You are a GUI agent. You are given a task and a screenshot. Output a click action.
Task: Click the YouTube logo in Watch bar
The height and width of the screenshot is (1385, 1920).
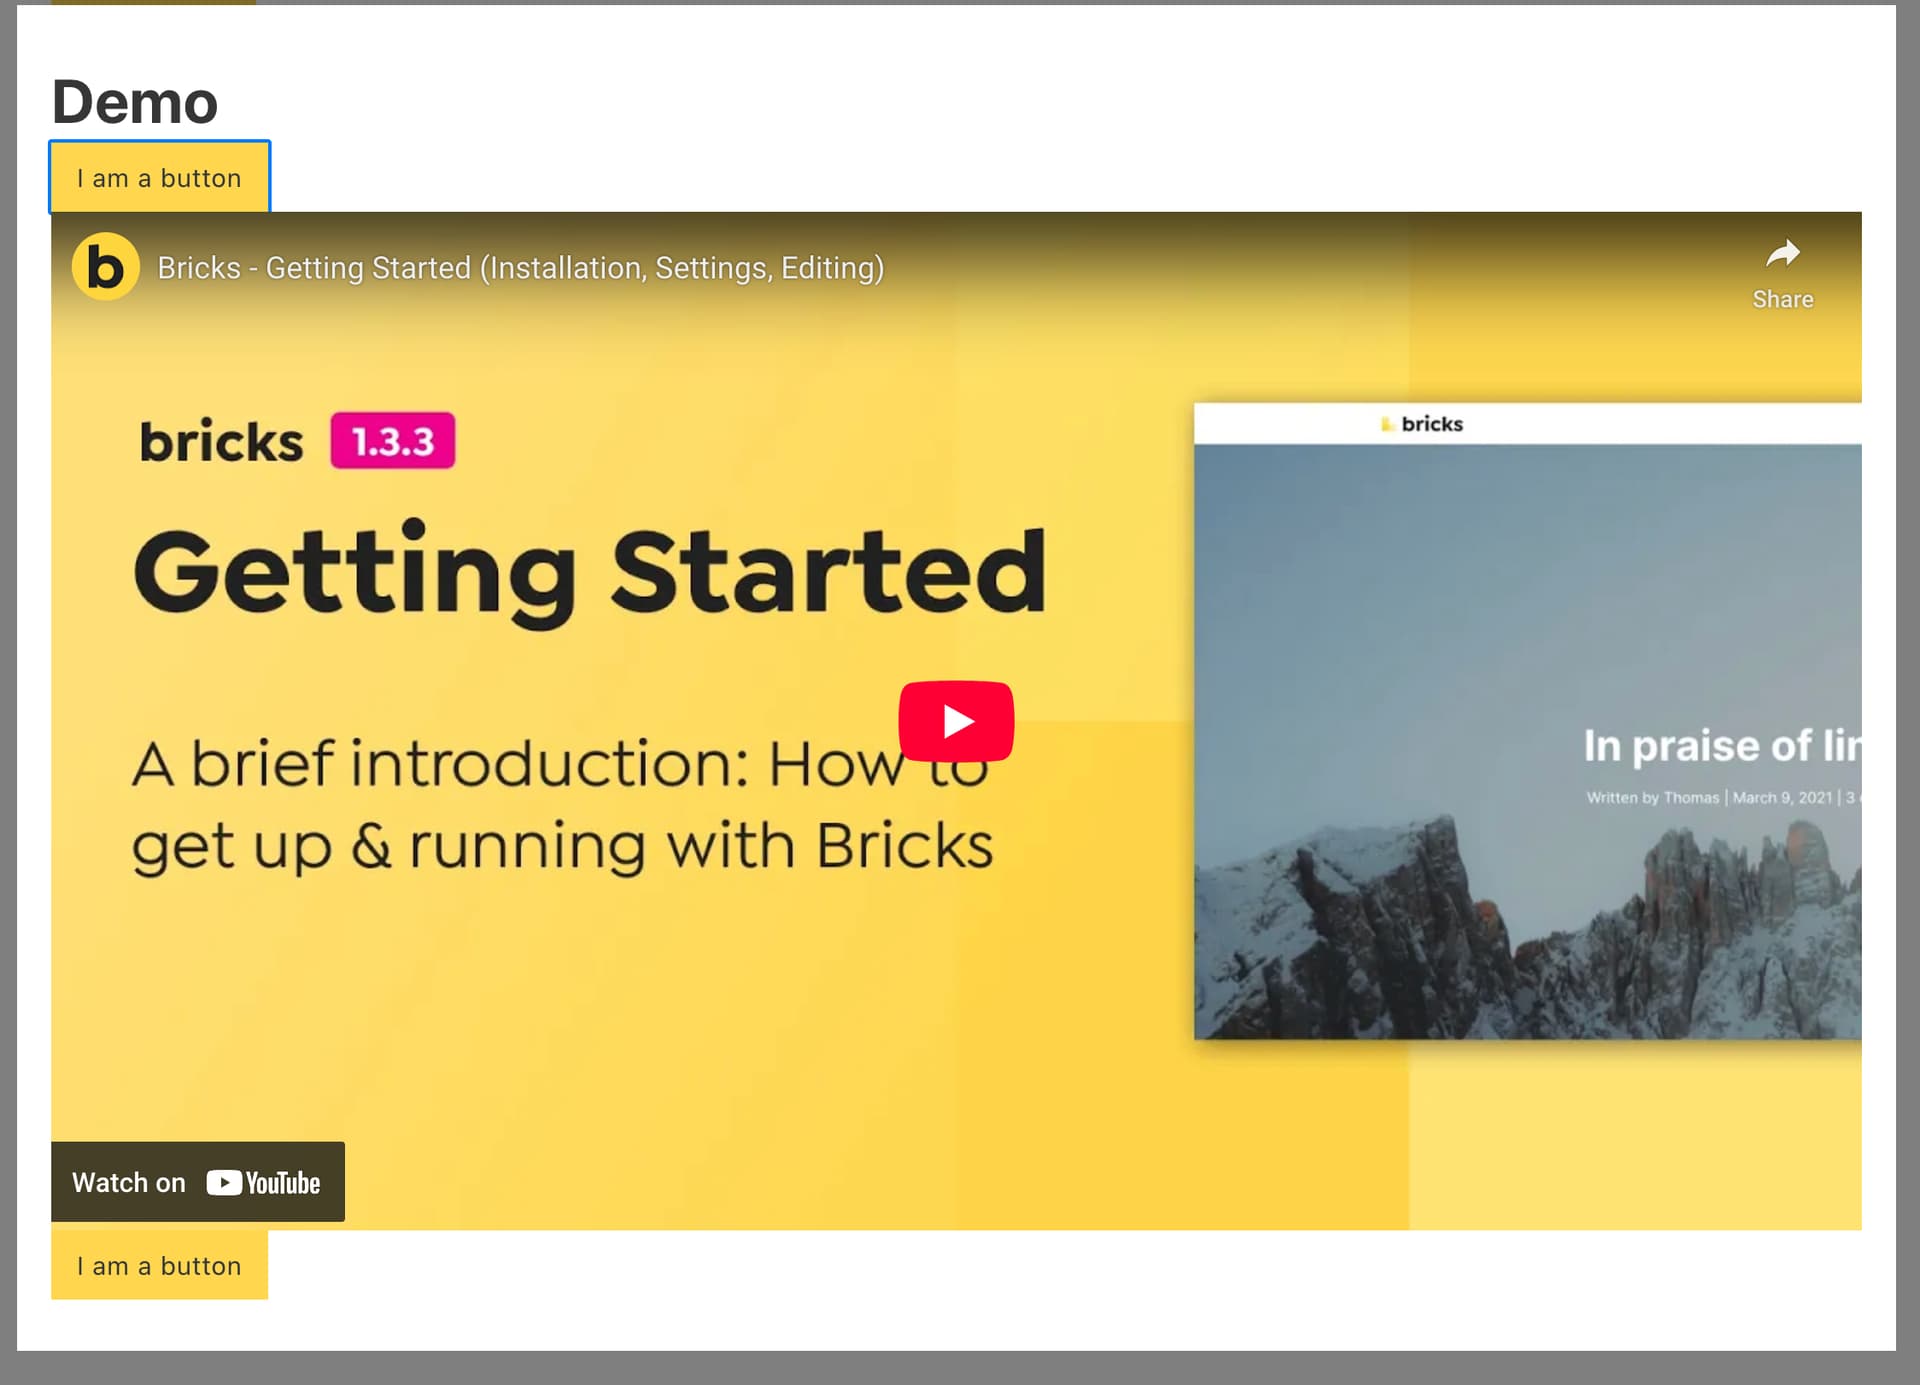[264, 1183]
